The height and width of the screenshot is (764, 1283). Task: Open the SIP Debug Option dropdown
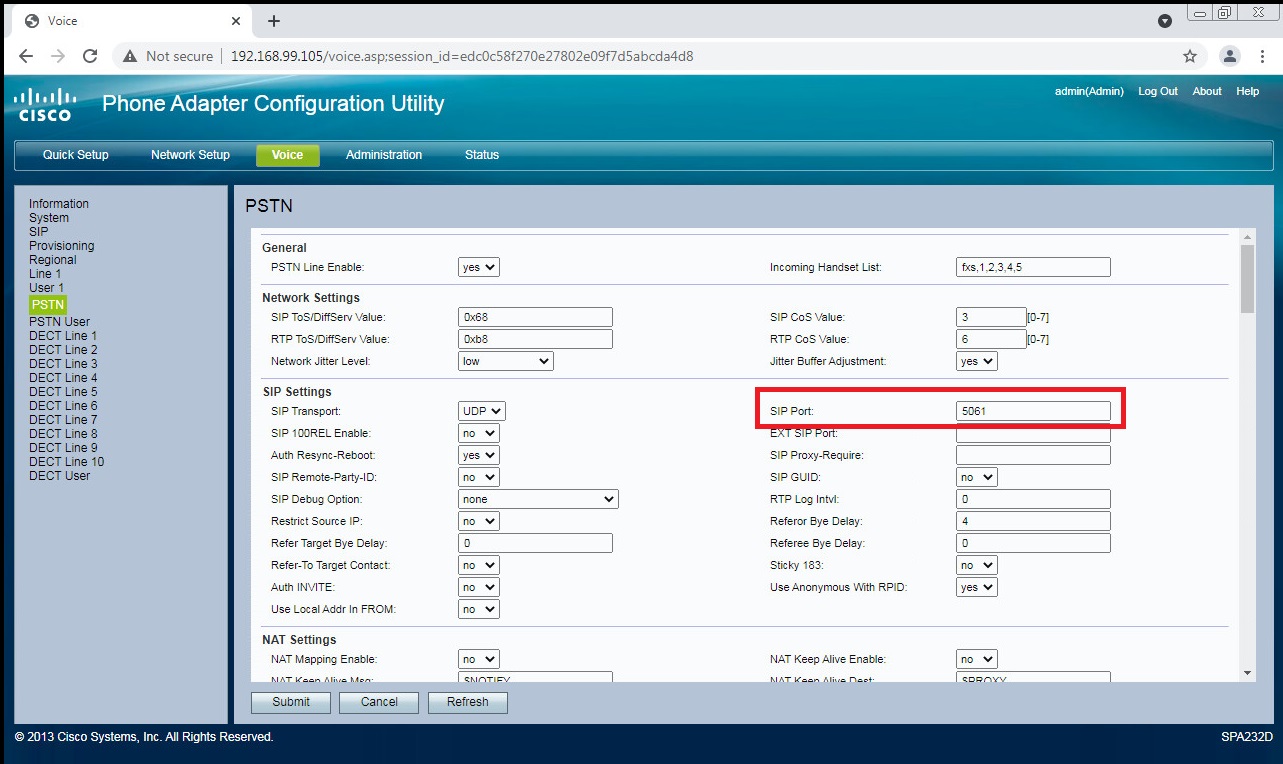538,499
